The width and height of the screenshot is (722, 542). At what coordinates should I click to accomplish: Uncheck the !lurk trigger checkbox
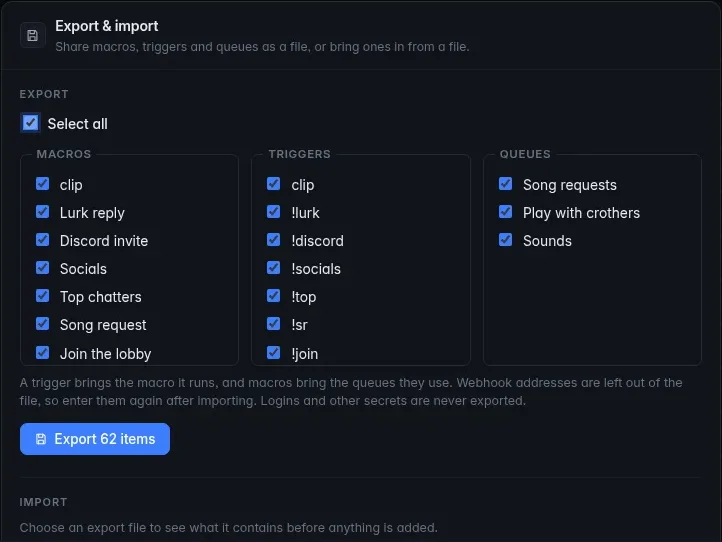(274, 212)
